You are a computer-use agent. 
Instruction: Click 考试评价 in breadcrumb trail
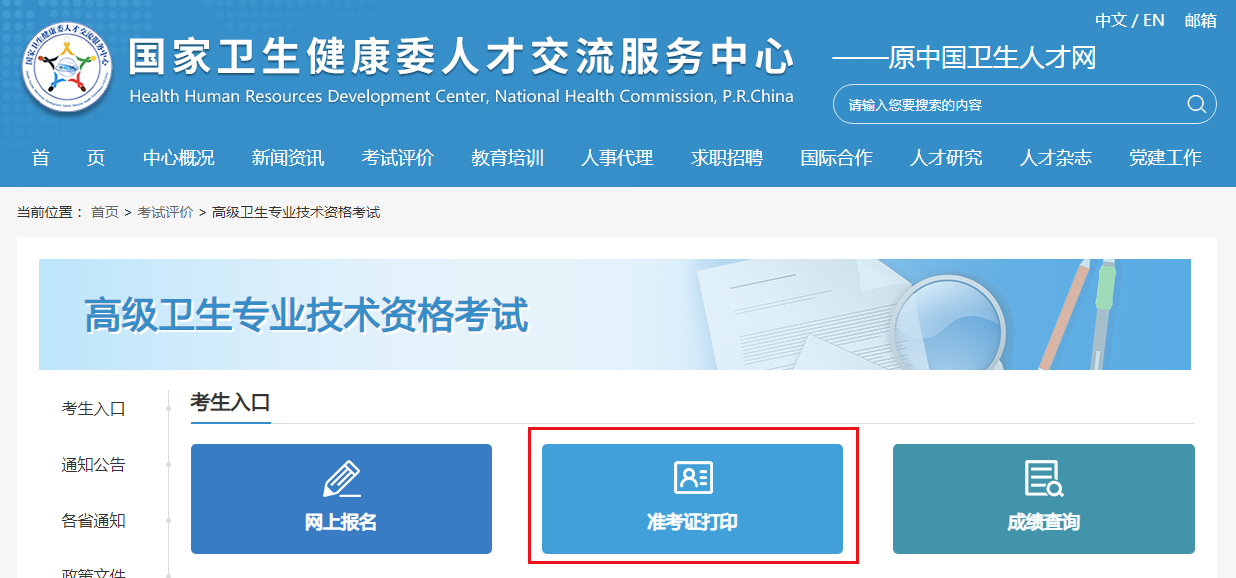(x=165, y=212)
